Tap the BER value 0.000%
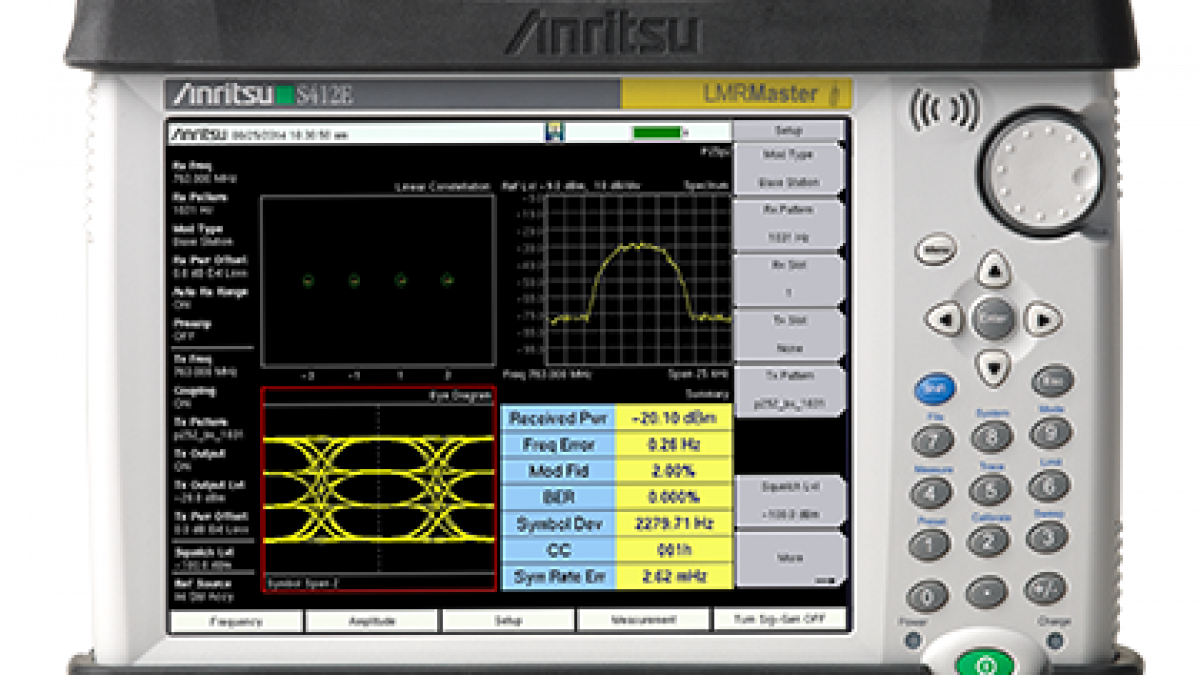 pyautogui.click(x=674, y=497)
